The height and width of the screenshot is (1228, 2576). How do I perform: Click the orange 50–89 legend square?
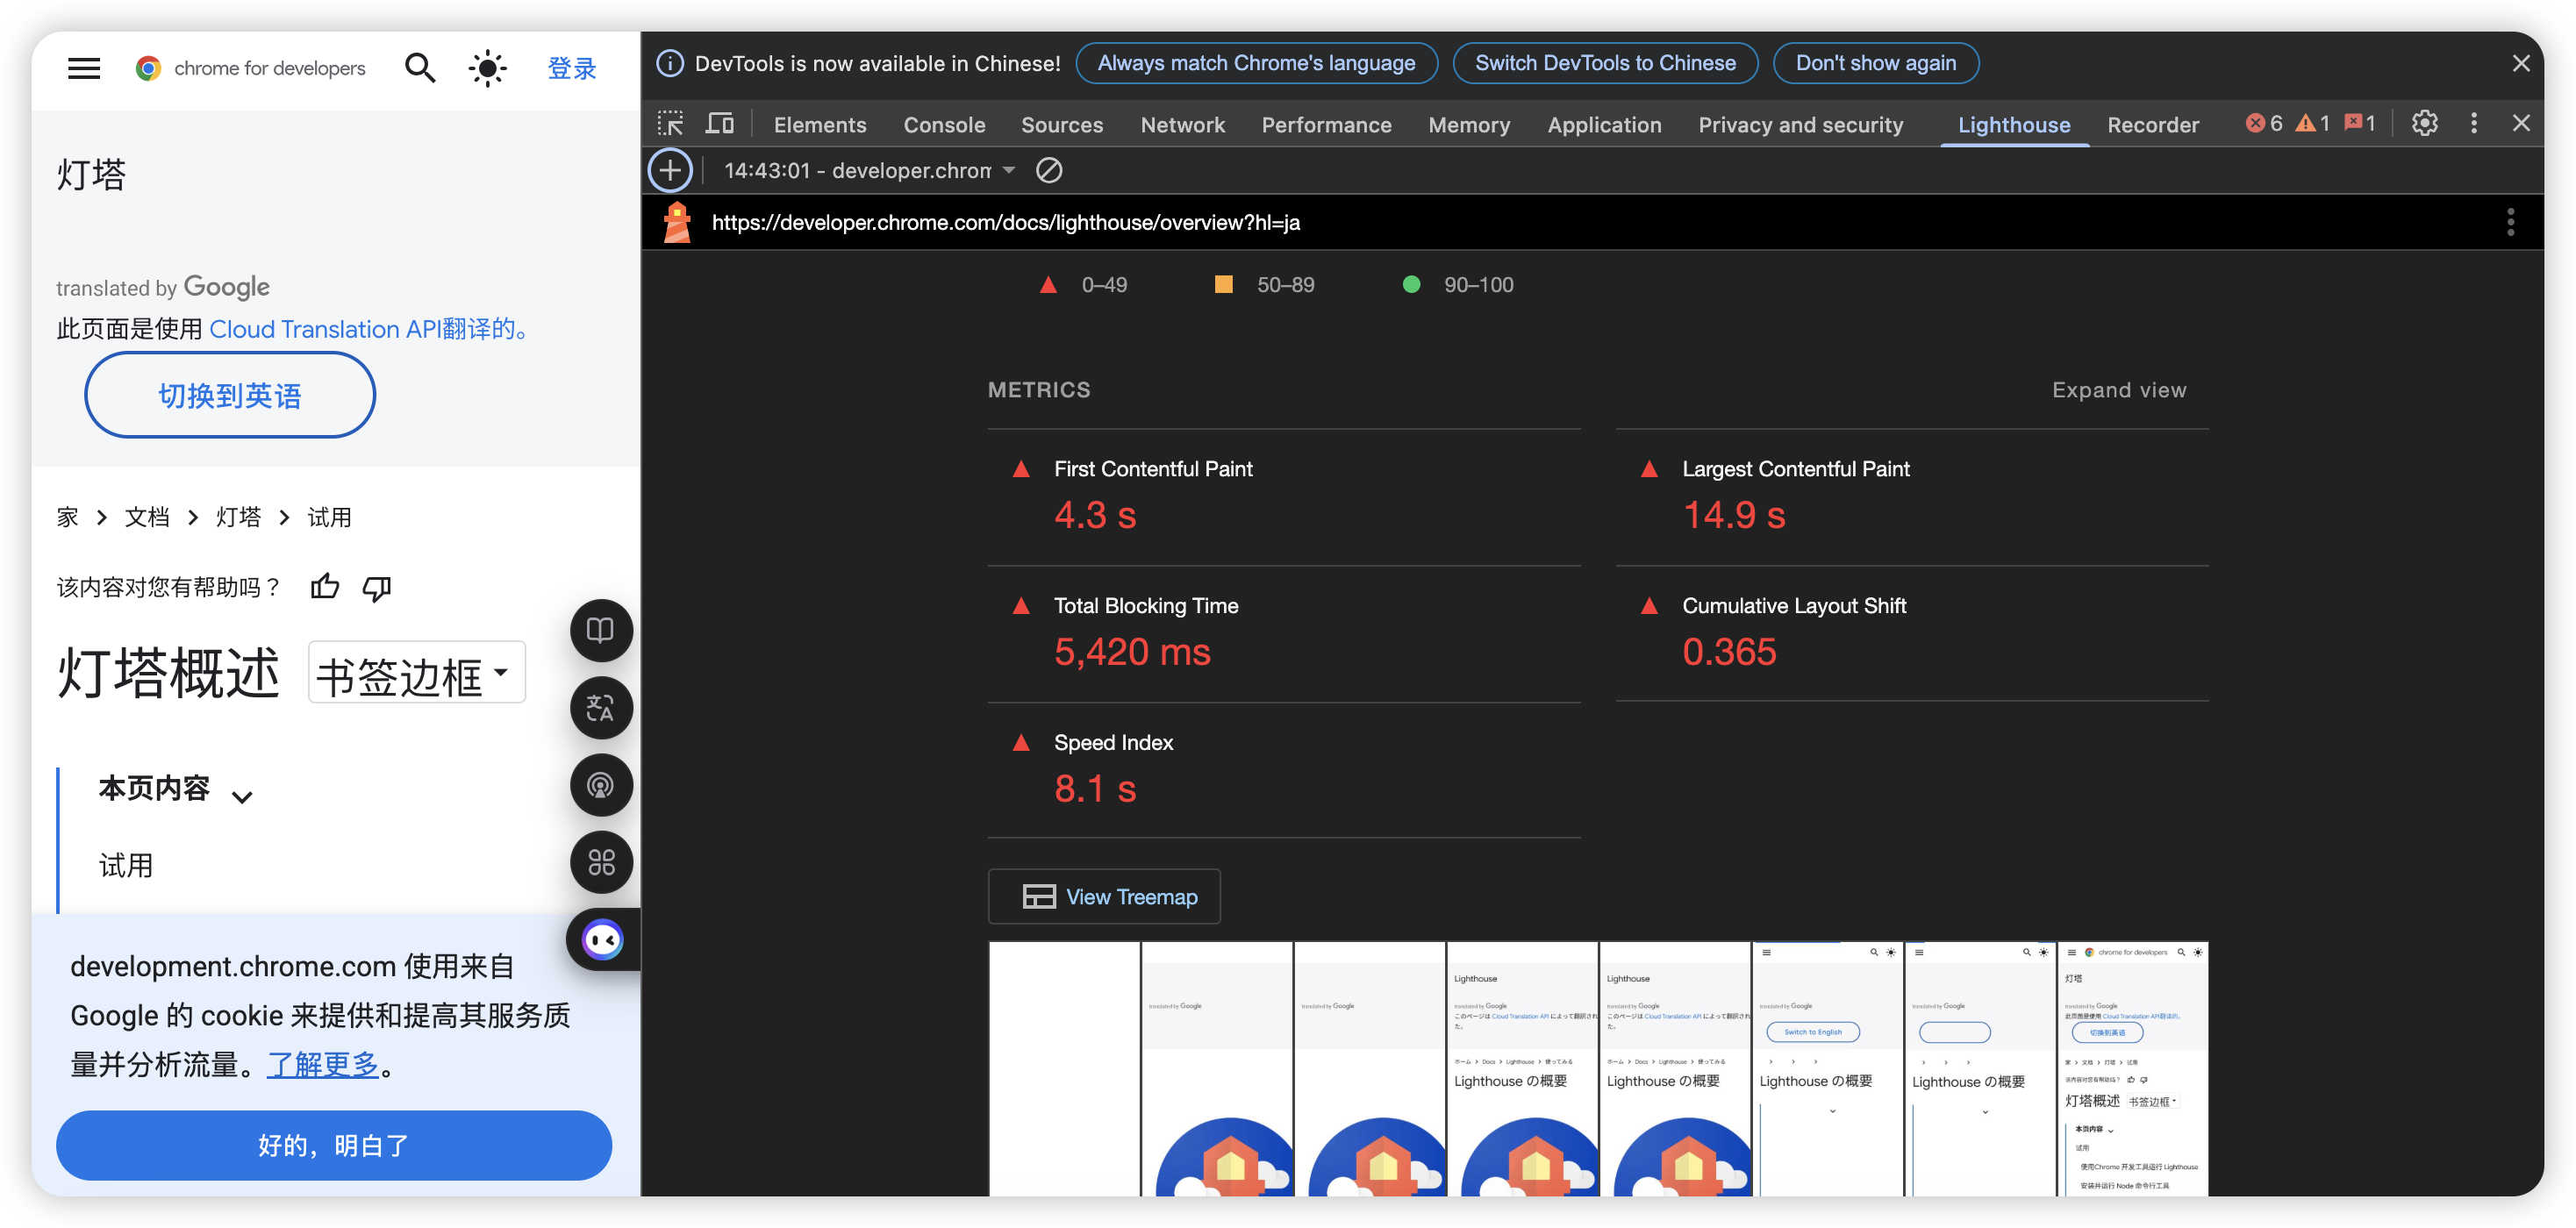pyautogui.click(x=1223, y=284)
